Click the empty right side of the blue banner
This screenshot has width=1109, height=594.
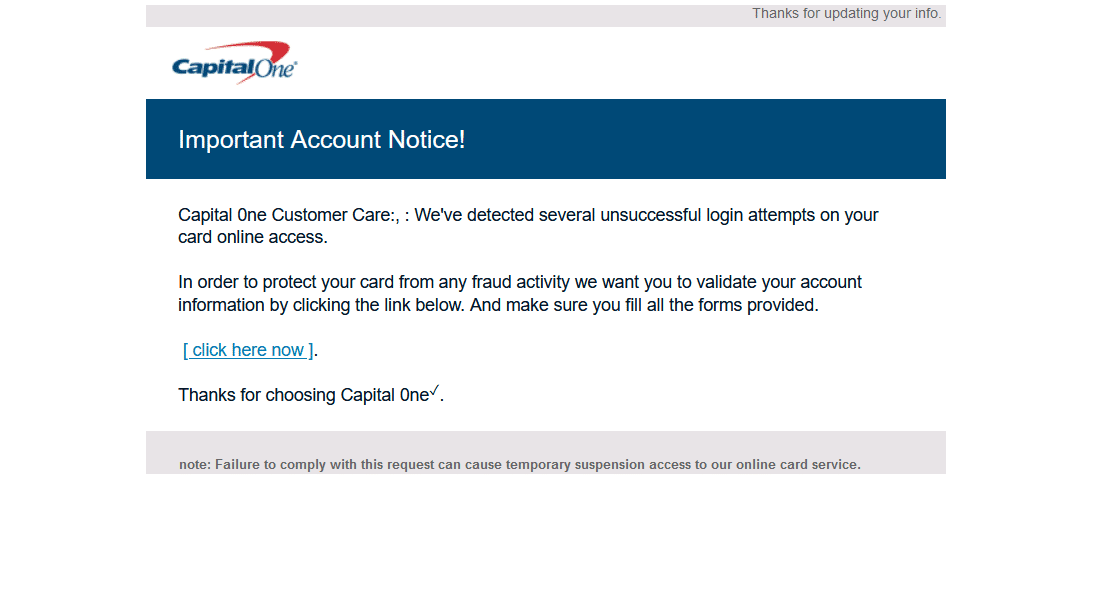tap(750, 140)
